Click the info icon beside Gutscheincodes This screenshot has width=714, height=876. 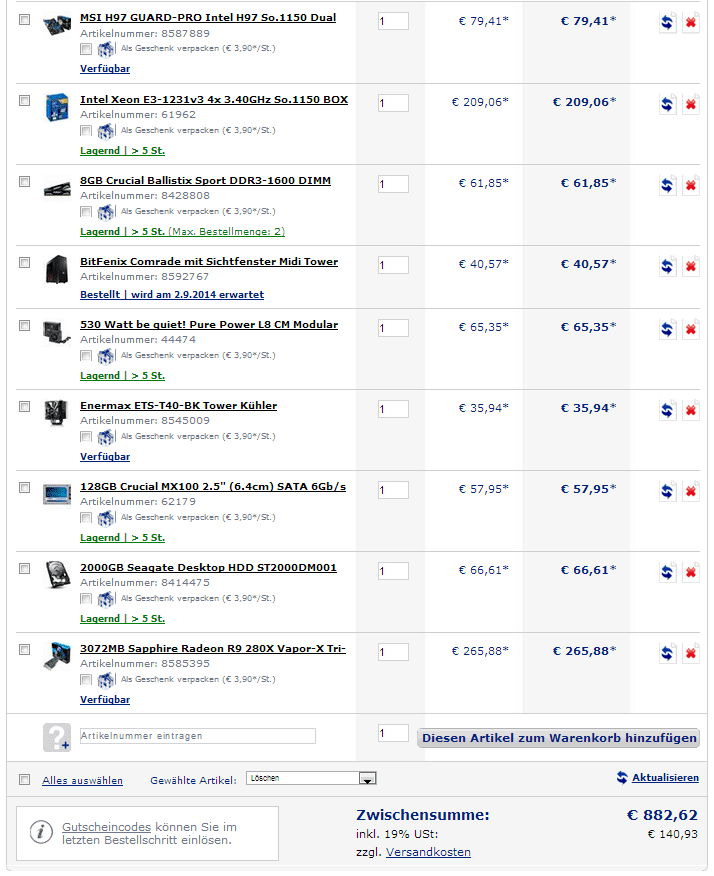[x=41, y=832]
